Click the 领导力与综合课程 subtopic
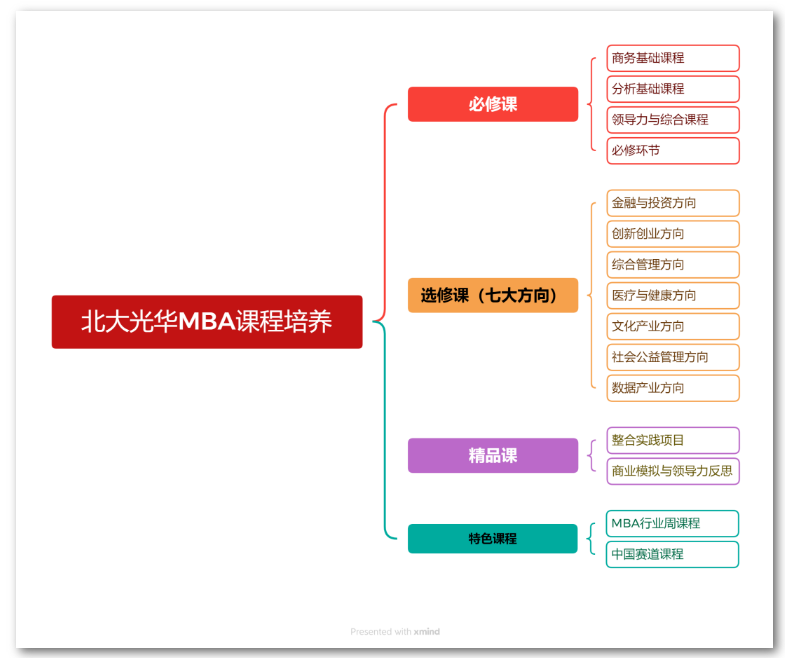This screenshot has width=785, height=658. point(673,120)
